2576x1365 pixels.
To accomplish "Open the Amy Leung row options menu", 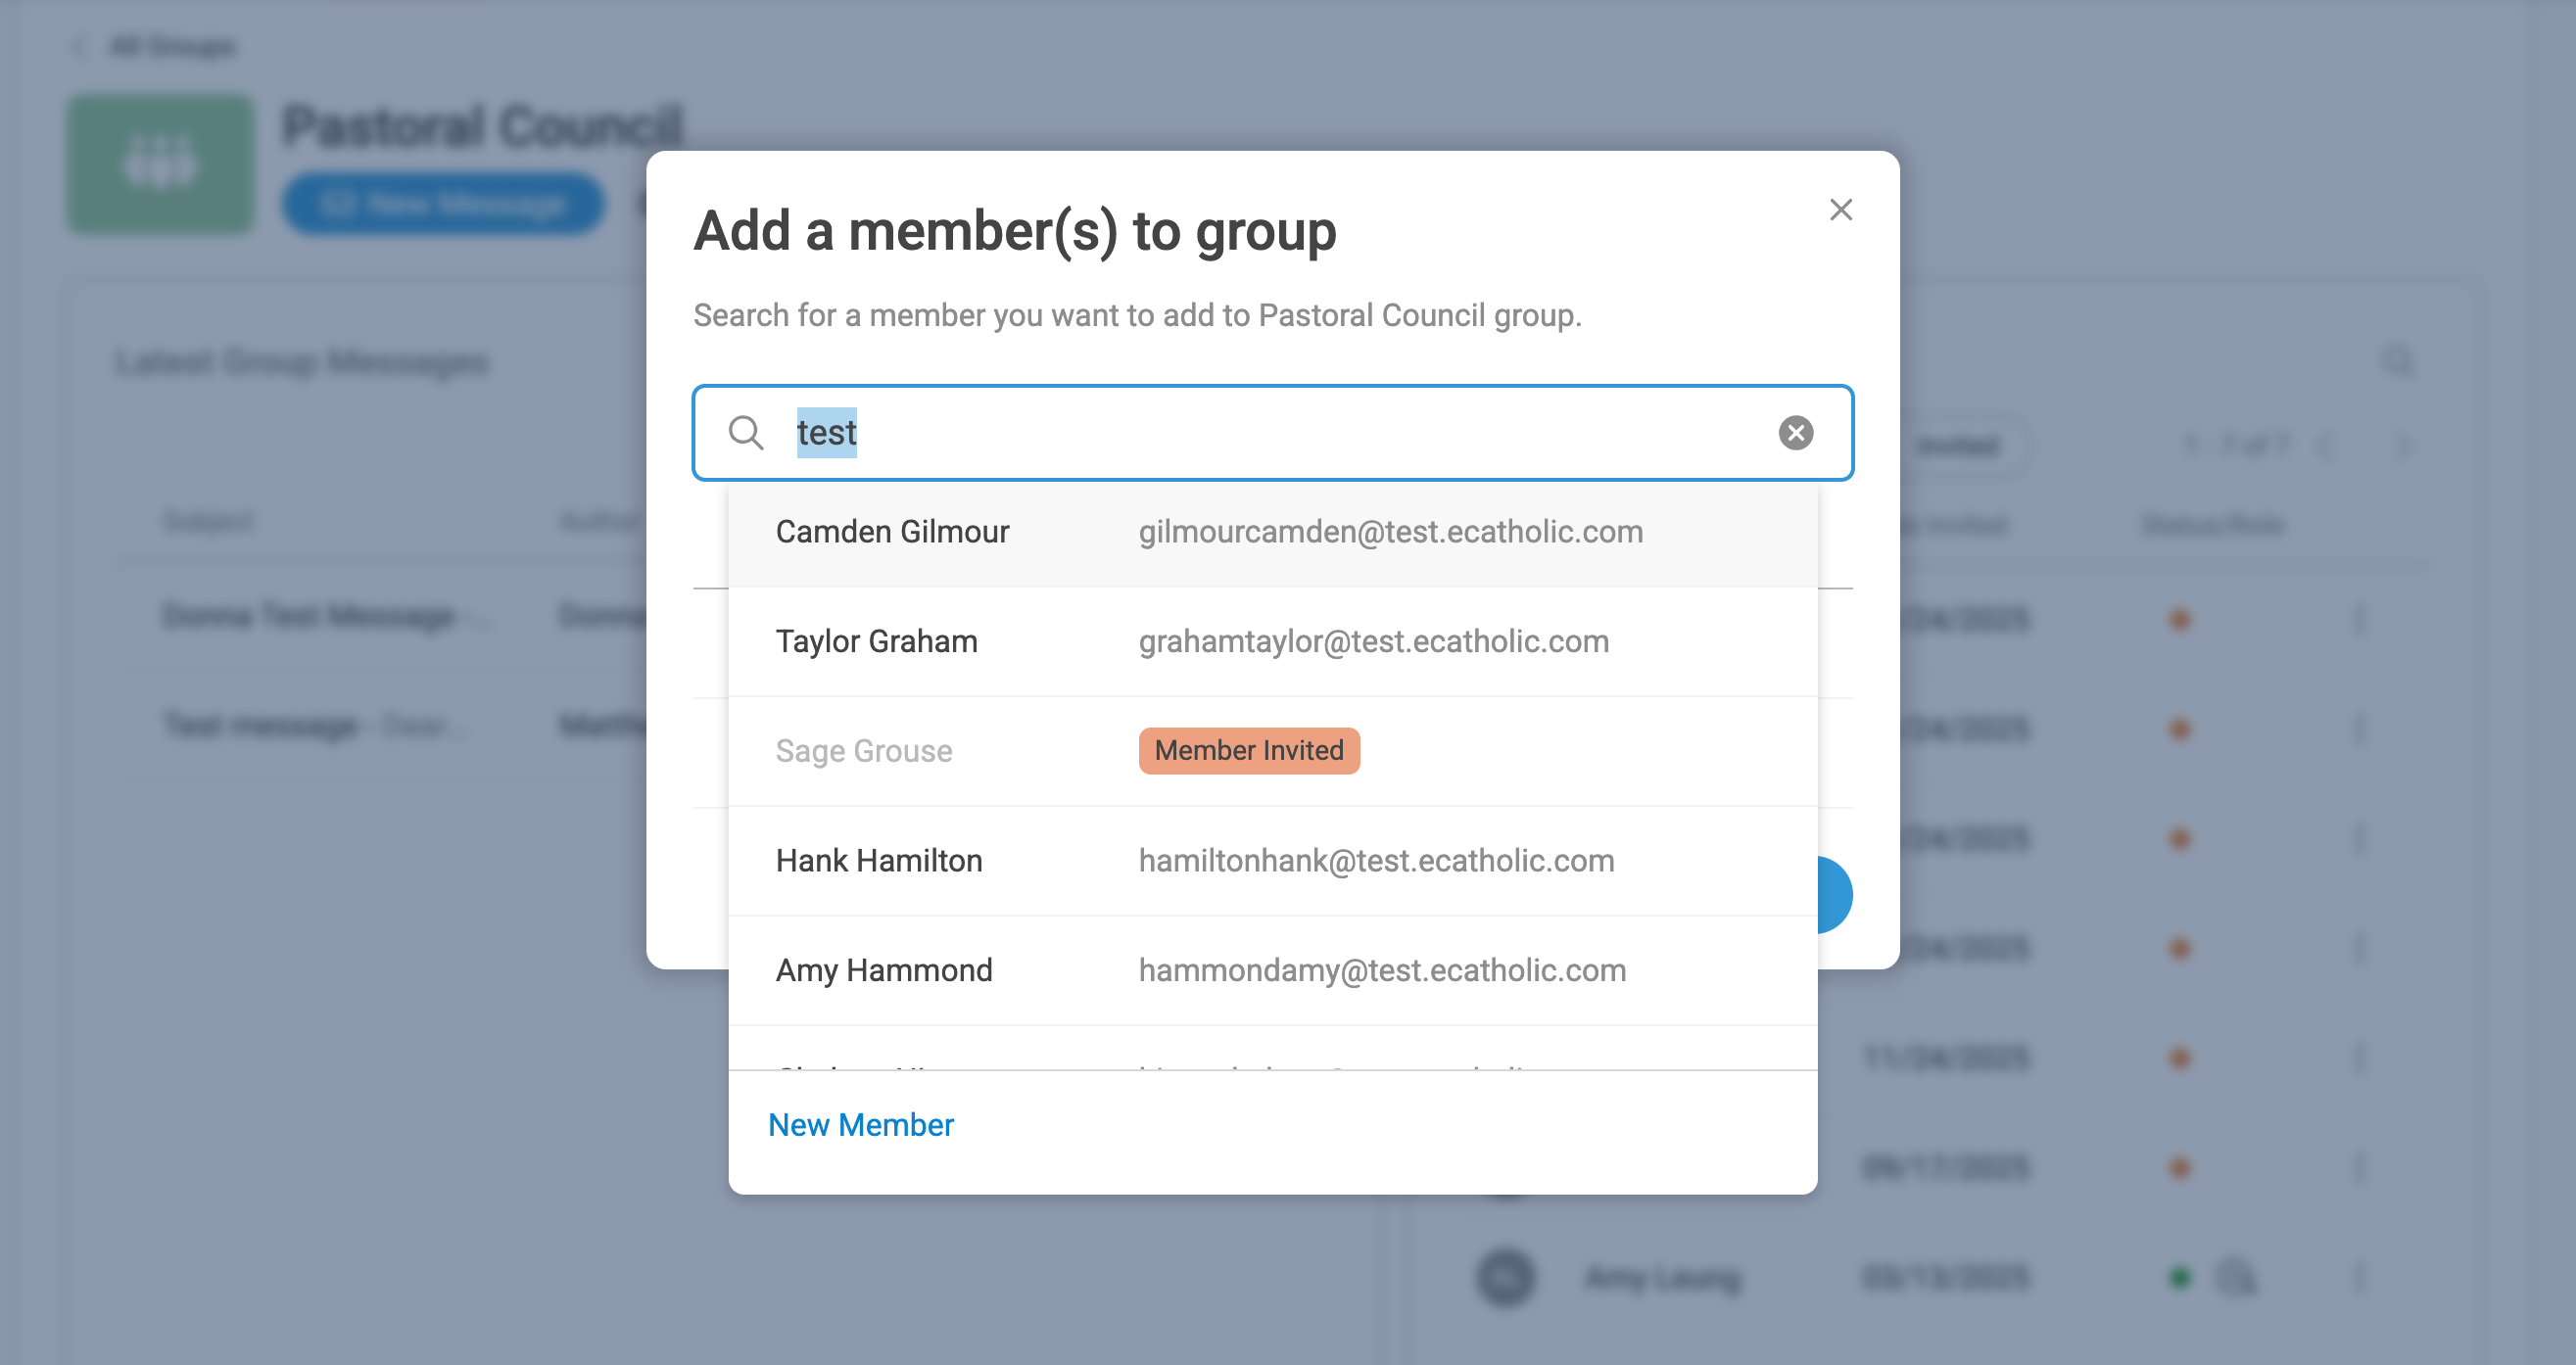I will (2361, 1277).
